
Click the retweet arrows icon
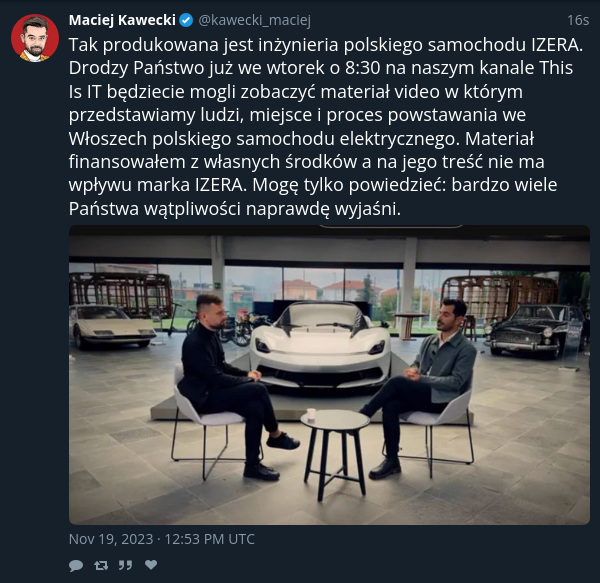pyautogui.click(x=101, y=565)
